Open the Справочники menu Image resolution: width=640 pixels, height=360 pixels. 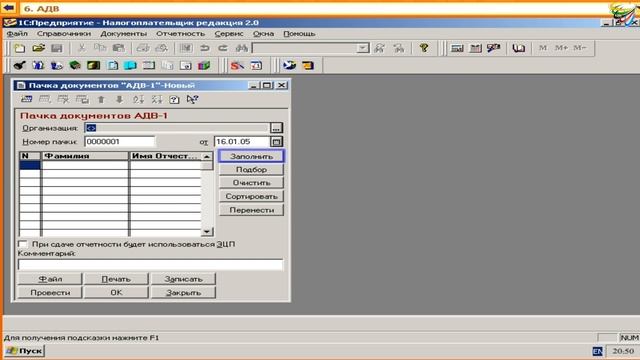(x=64, y=33)
